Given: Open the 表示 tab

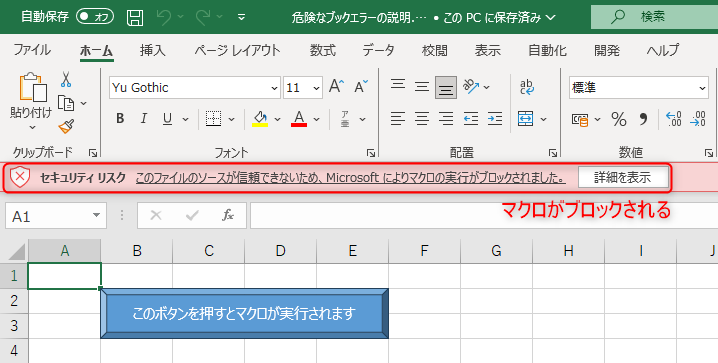Looking at the screenshot, I should (488, 50).
